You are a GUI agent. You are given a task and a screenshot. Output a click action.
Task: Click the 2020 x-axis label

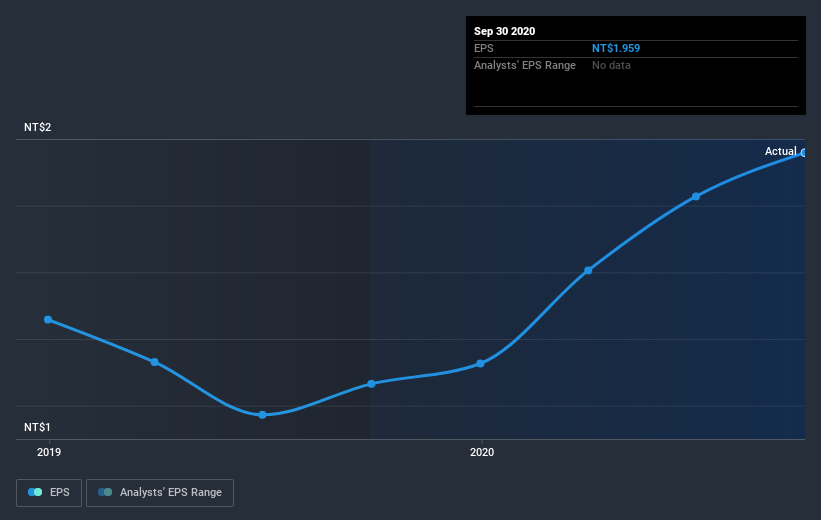tap(482, 452)
